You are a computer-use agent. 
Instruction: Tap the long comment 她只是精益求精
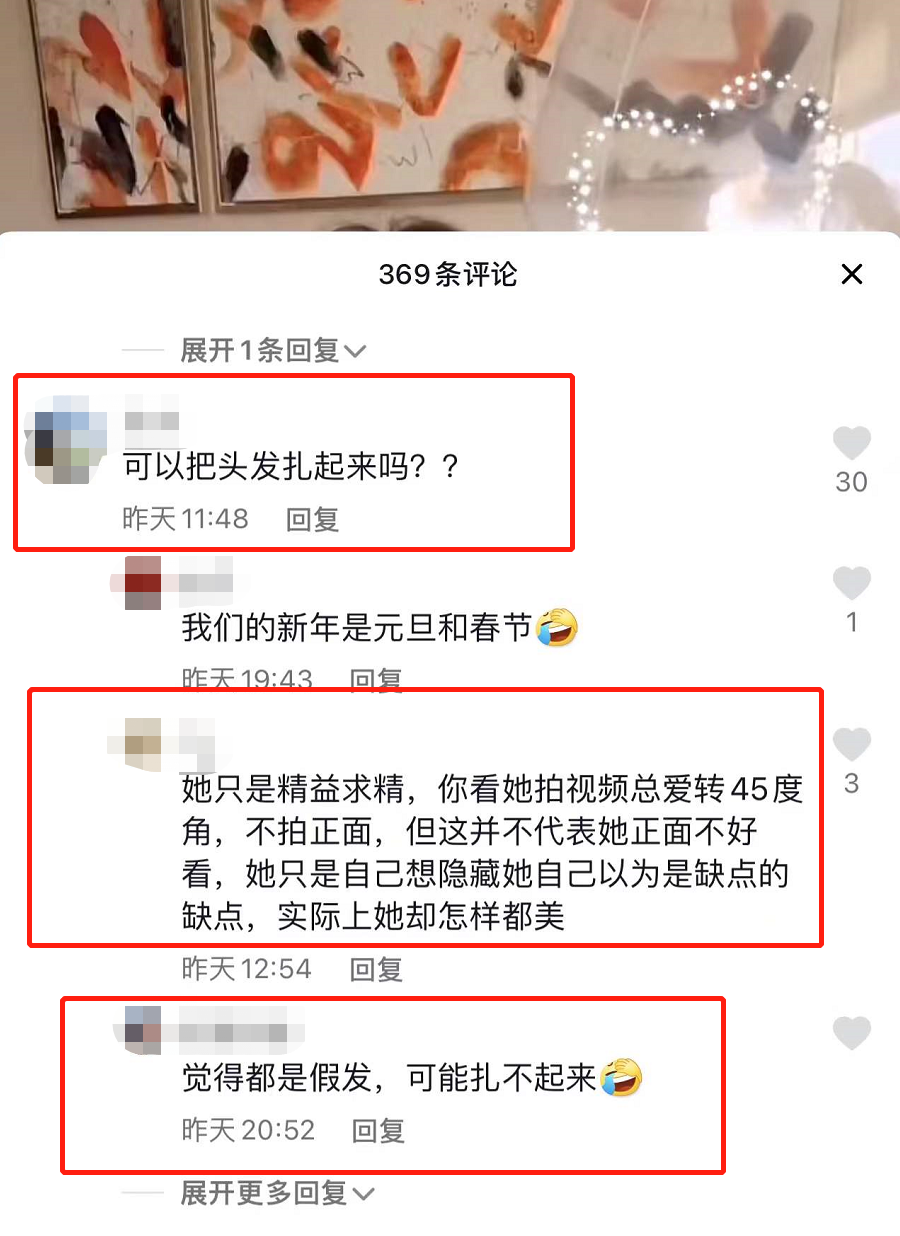coord(492,854)
